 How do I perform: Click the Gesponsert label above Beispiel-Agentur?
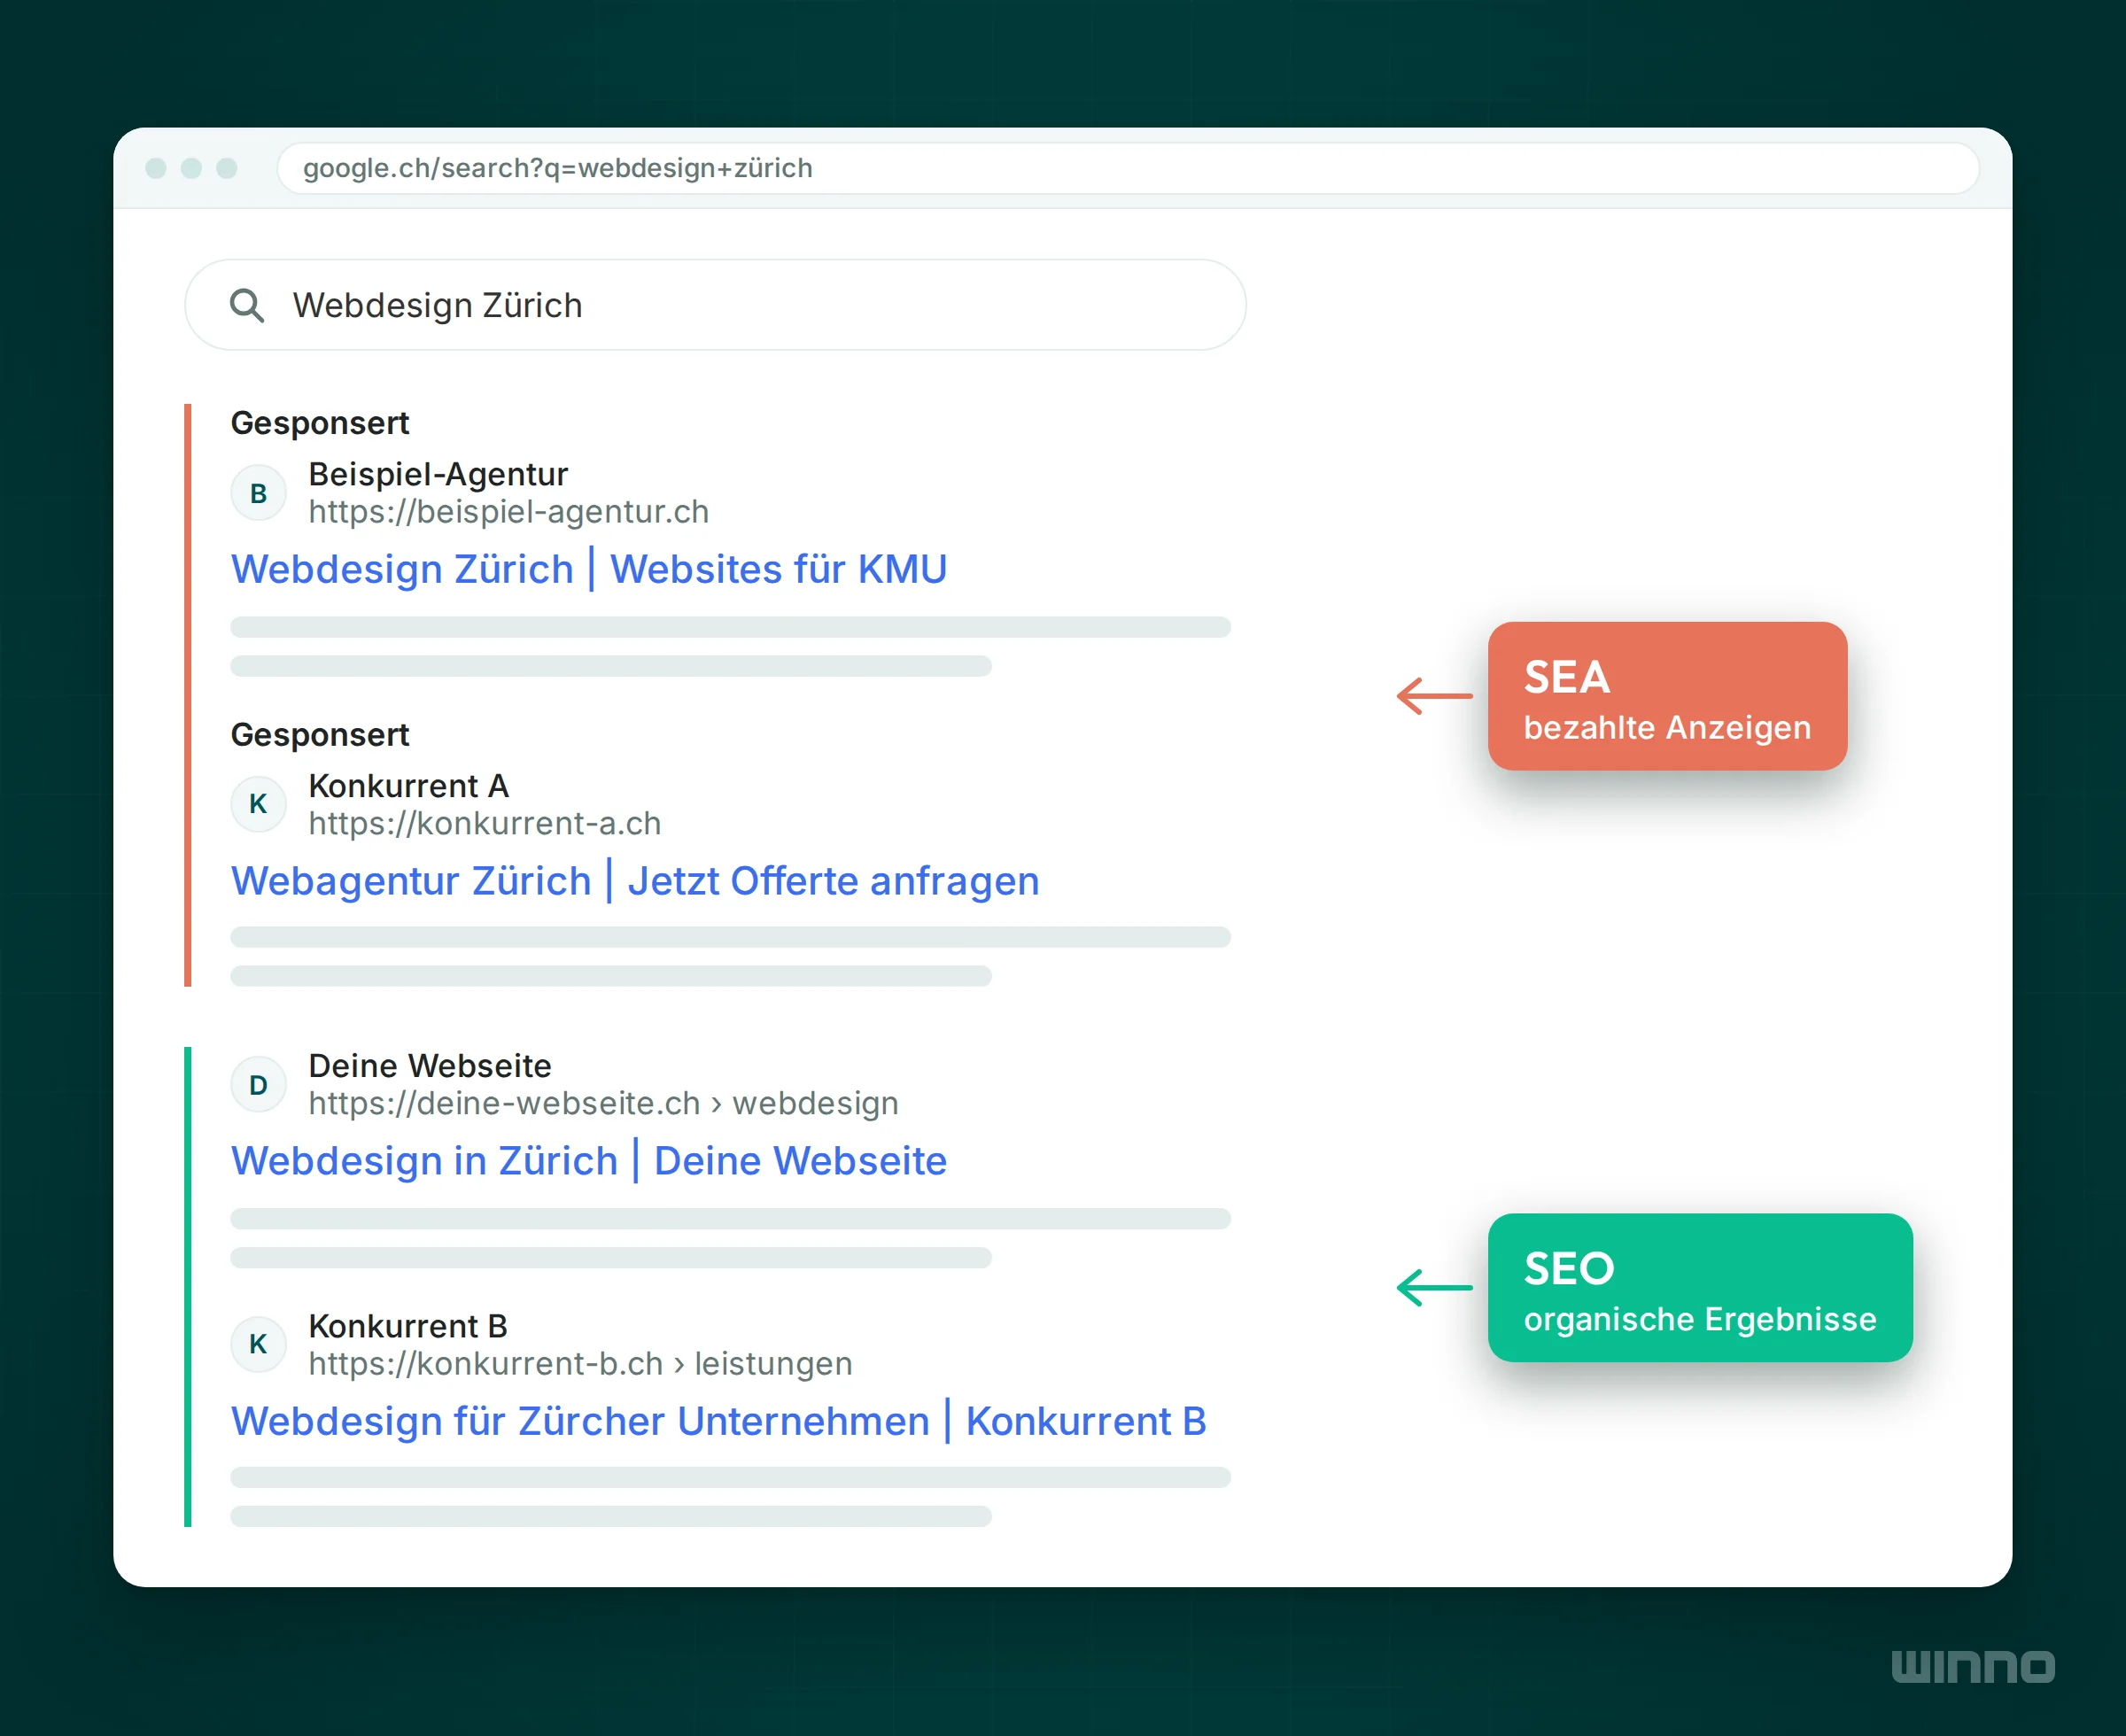click(x=320, y=423)
